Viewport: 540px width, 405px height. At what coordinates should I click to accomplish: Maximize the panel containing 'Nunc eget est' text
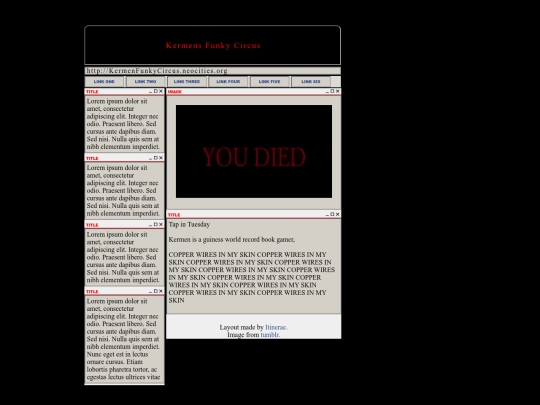click(x=156, y=291)
